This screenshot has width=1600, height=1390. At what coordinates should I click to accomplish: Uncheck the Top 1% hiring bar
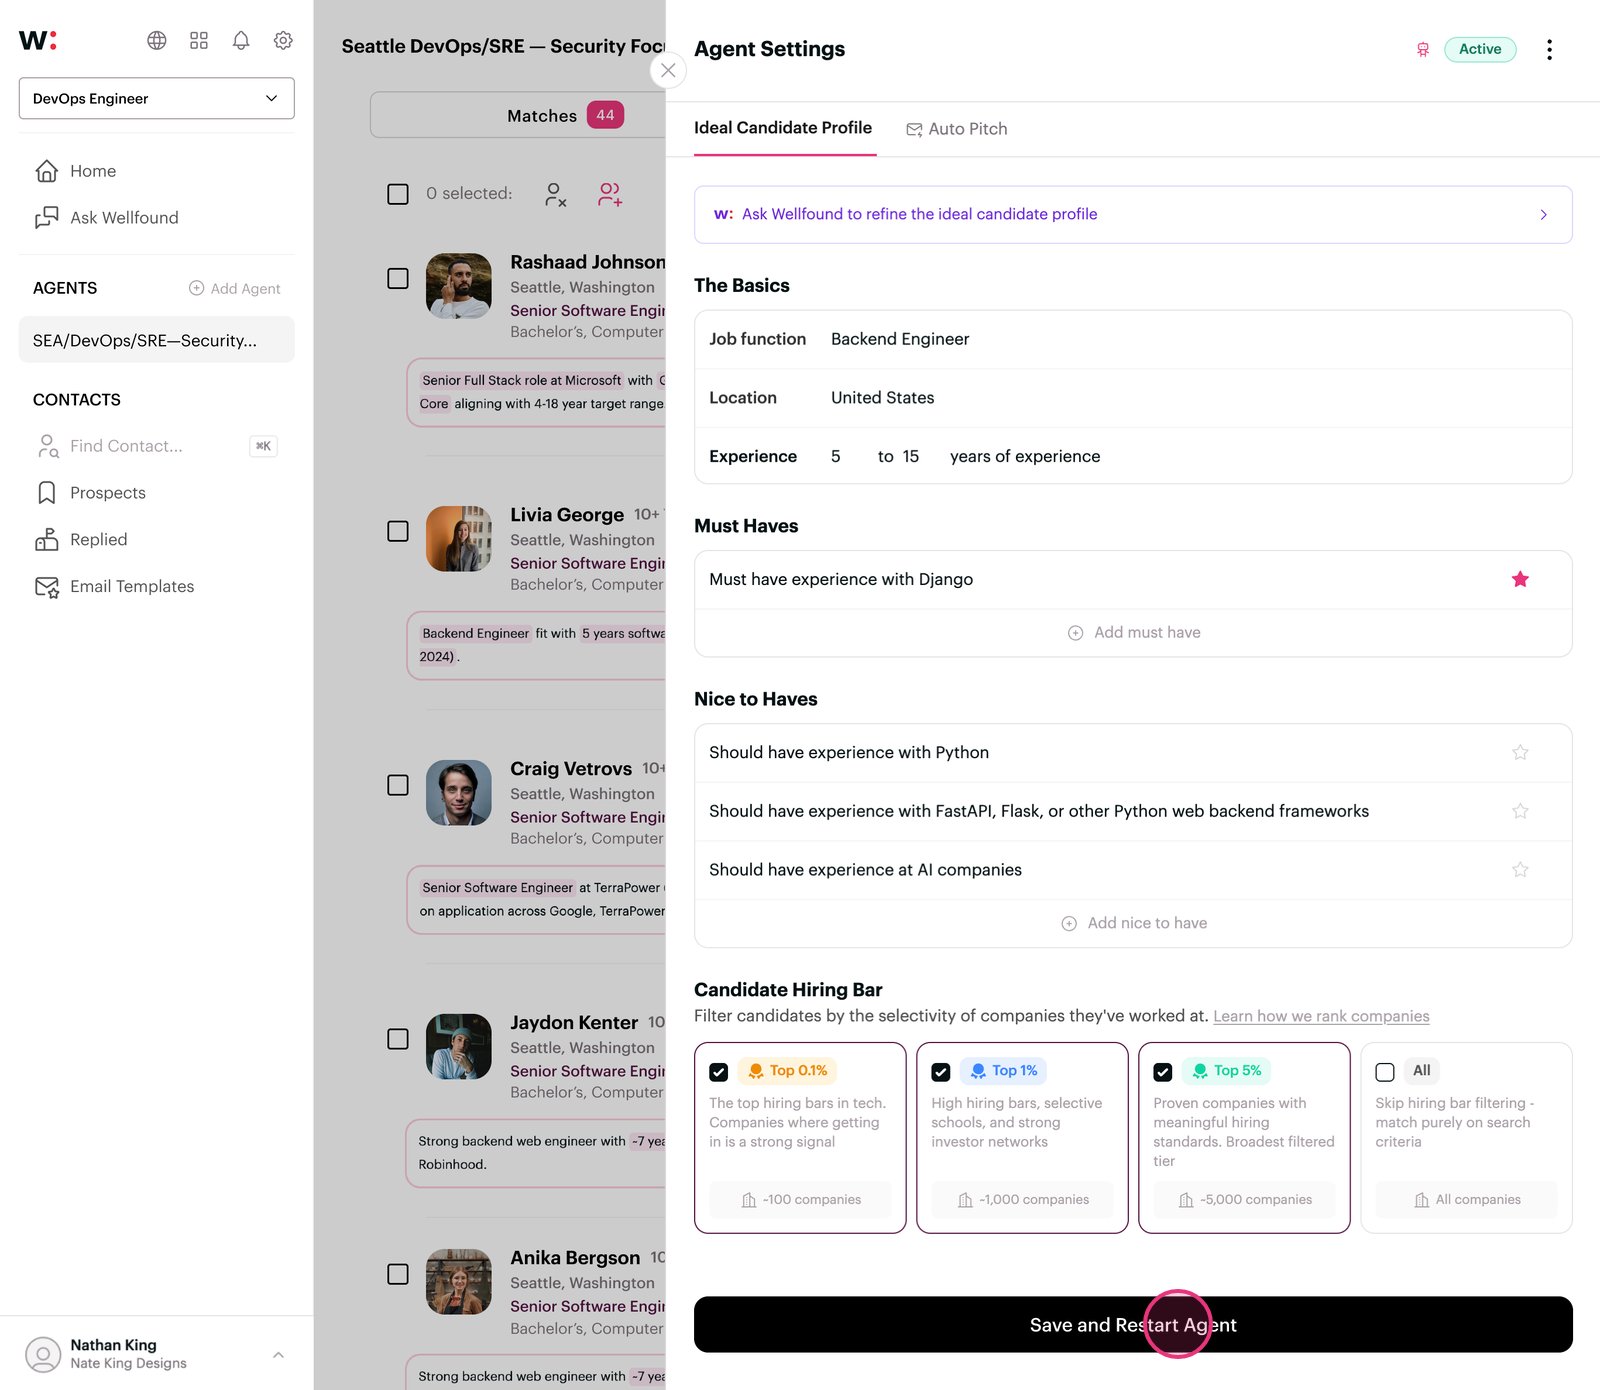(940, 1072)
